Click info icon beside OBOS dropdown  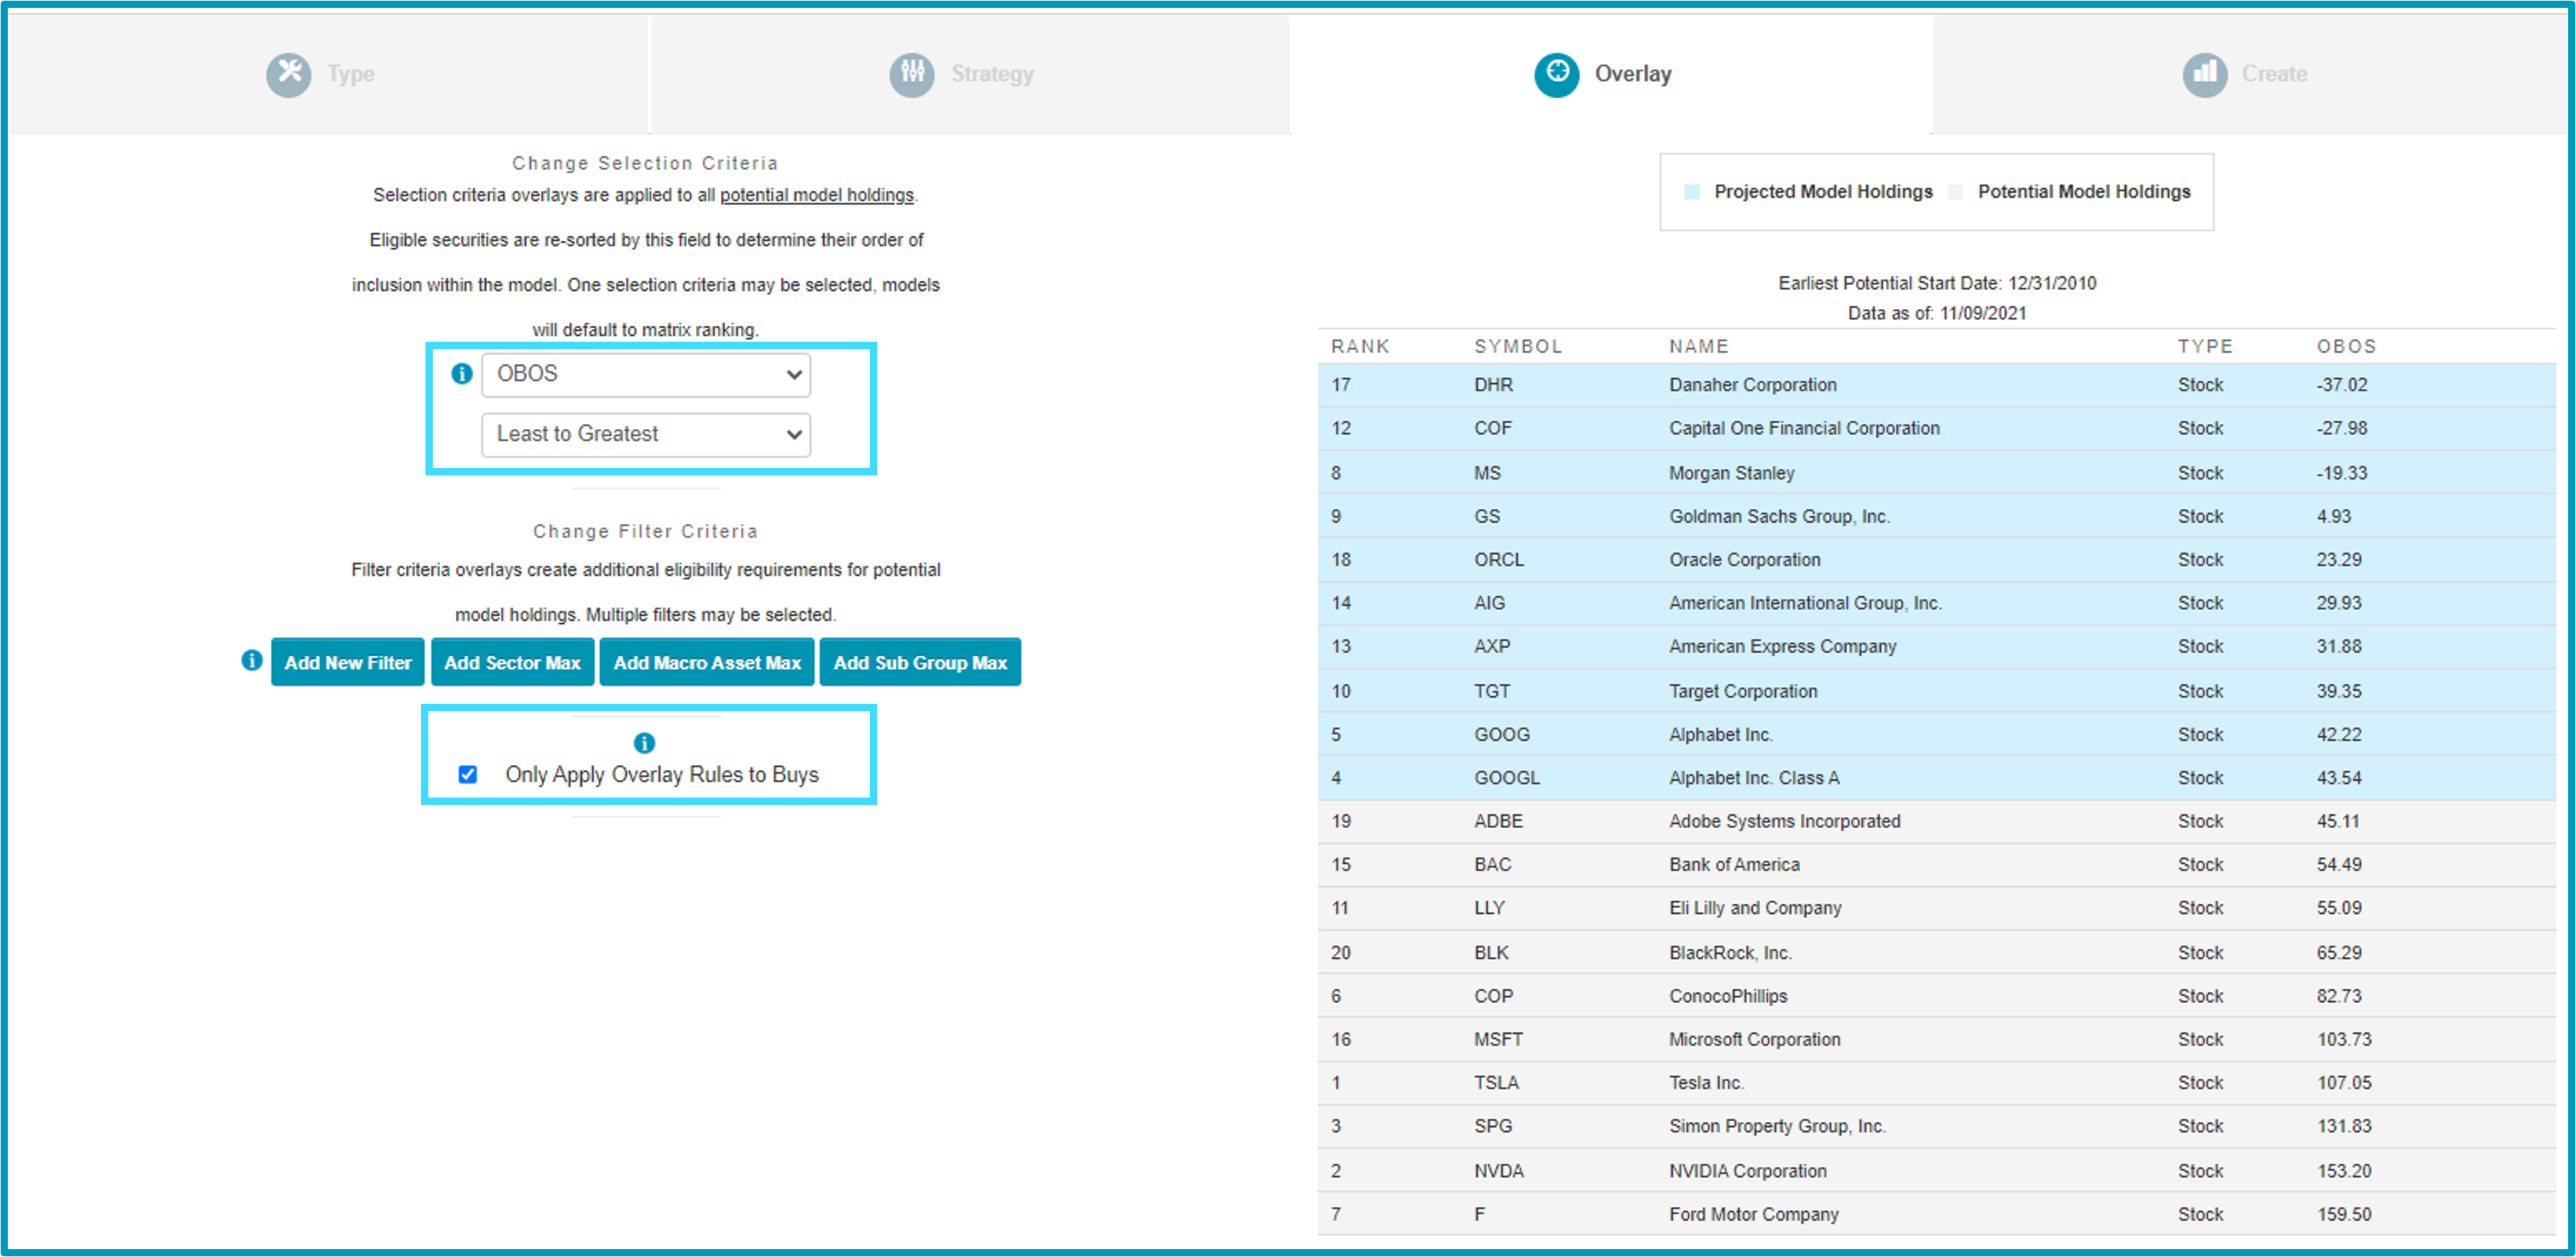[x=461, y=374]
